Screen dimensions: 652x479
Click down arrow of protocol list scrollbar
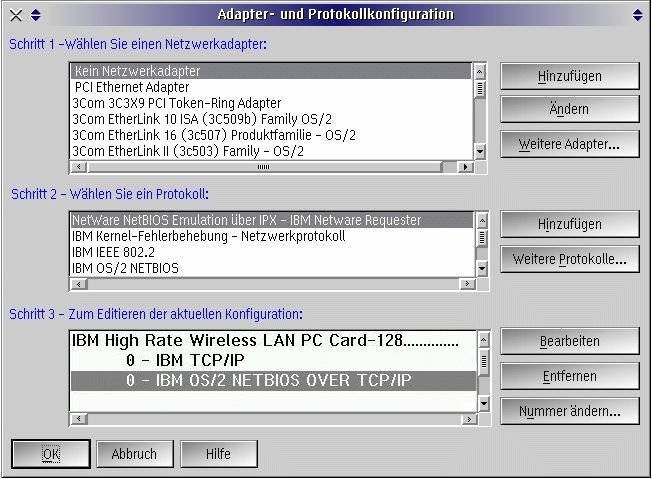(x=482, y=269)
